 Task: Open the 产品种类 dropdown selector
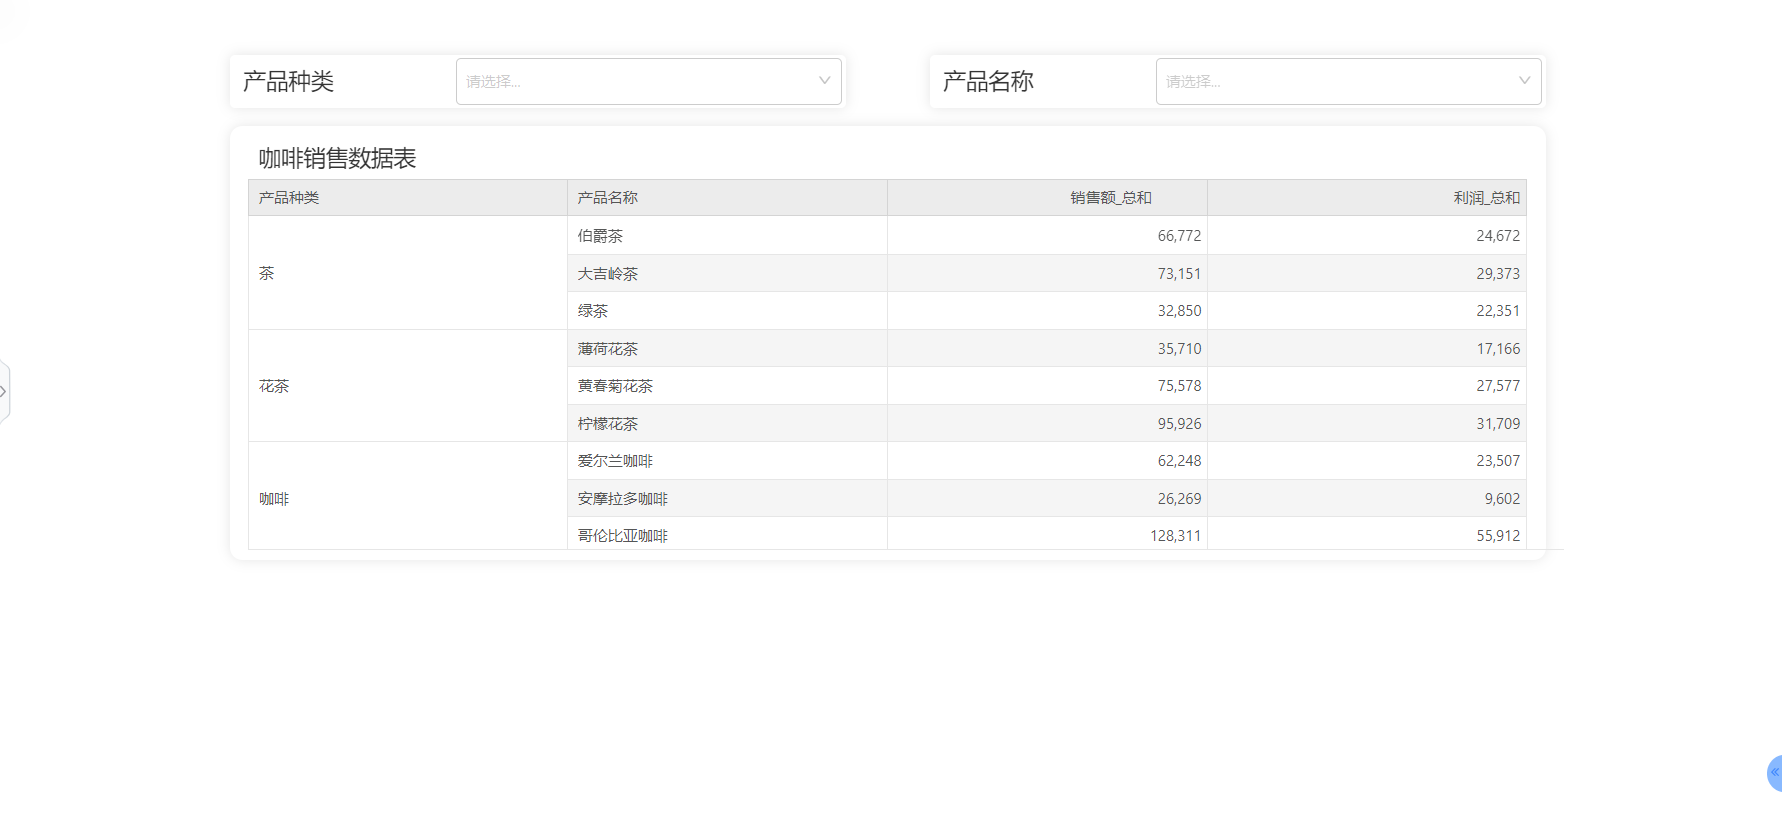tap(648, 81)
